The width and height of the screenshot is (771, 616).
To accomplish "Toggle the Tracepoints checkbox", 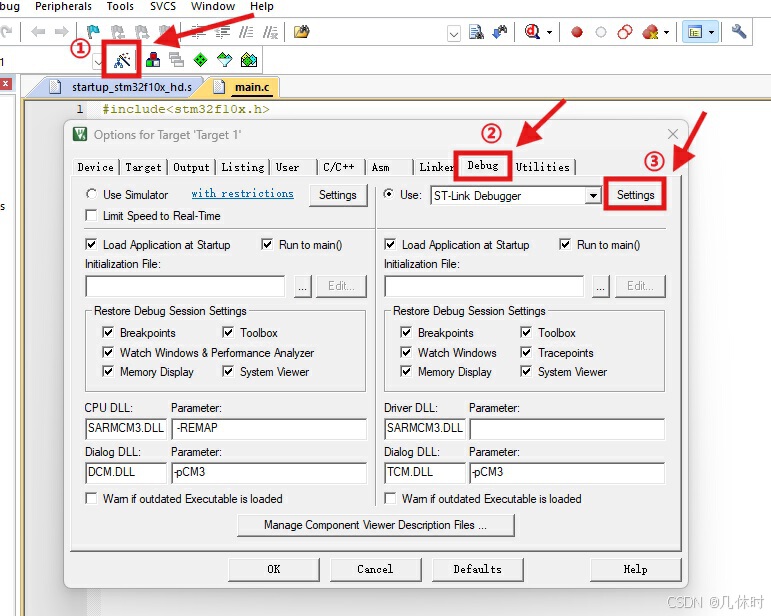I will click(x=526, y=352).
